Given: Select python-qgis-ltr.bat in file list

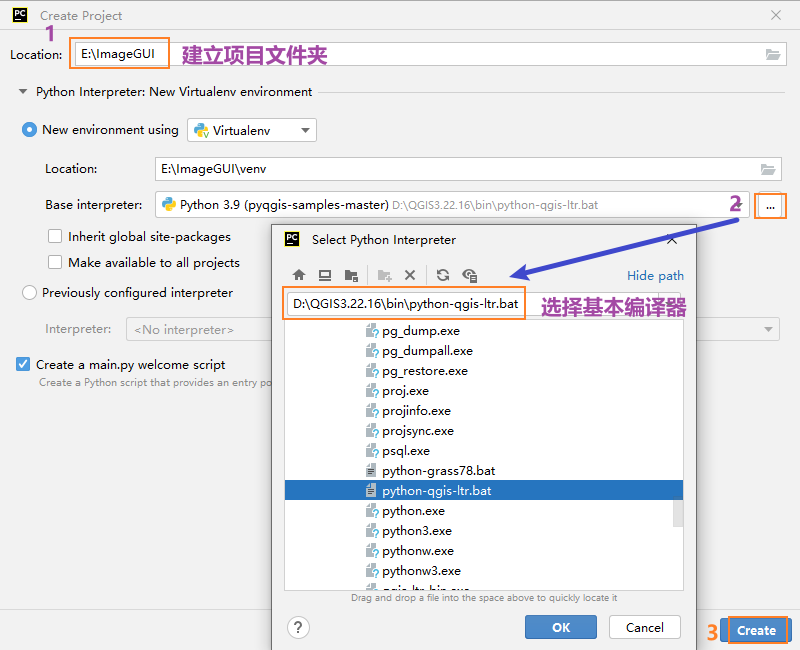Looking at the screenshot, I should 484,490.
